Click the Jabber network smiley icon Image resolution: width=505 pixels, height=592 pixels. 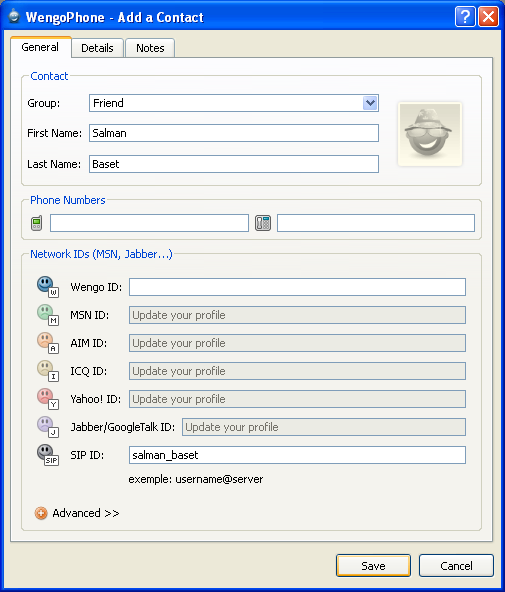(48, 427)
